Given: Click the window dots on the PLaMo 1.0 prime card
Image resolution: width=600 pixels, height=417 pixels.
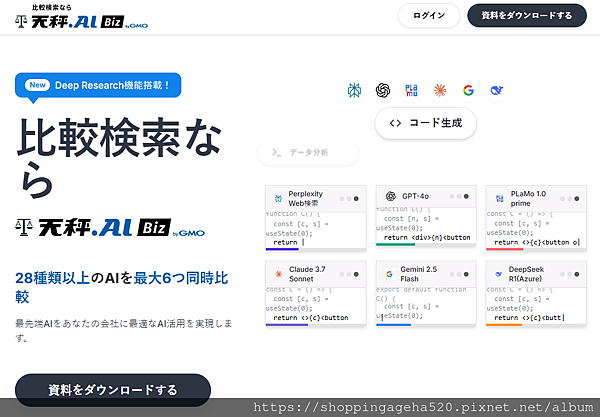Looking at the screenshot, I should (570, 199).
